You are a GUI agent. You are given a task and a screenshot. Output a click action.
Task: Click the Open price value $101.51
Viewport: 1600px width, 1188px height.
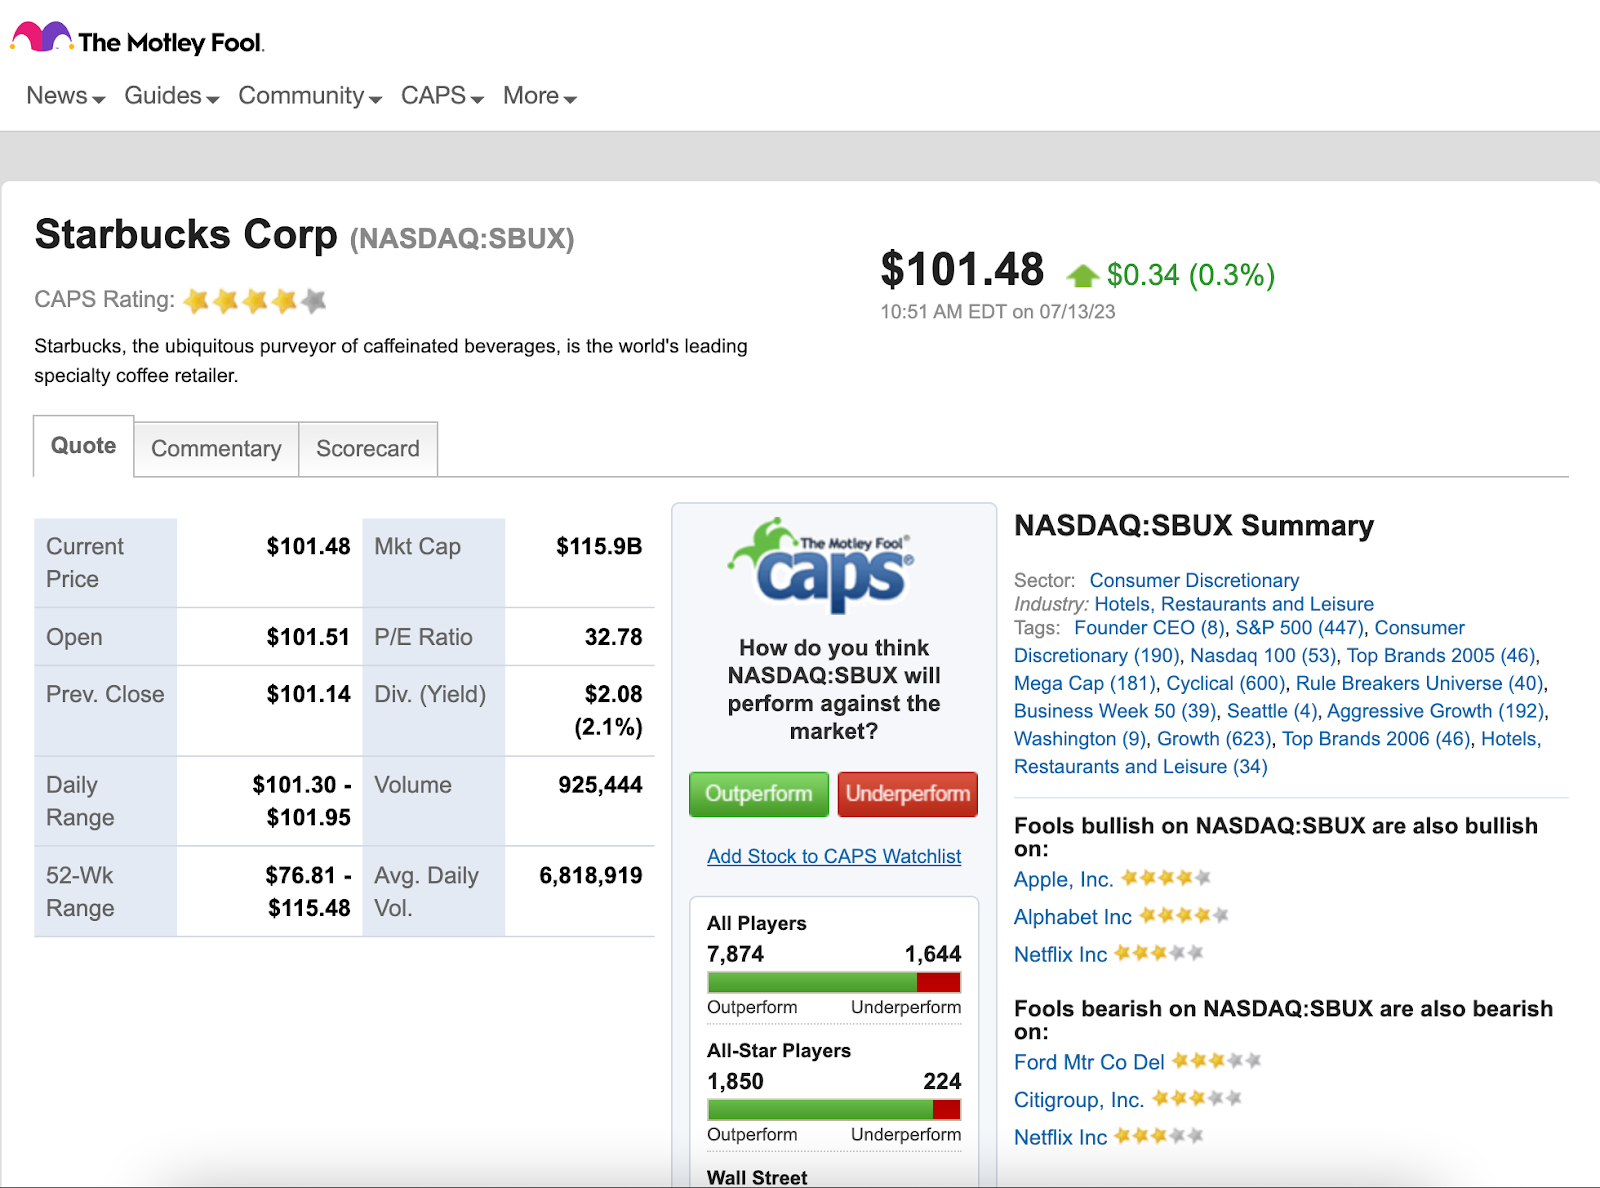click(308, 637)
